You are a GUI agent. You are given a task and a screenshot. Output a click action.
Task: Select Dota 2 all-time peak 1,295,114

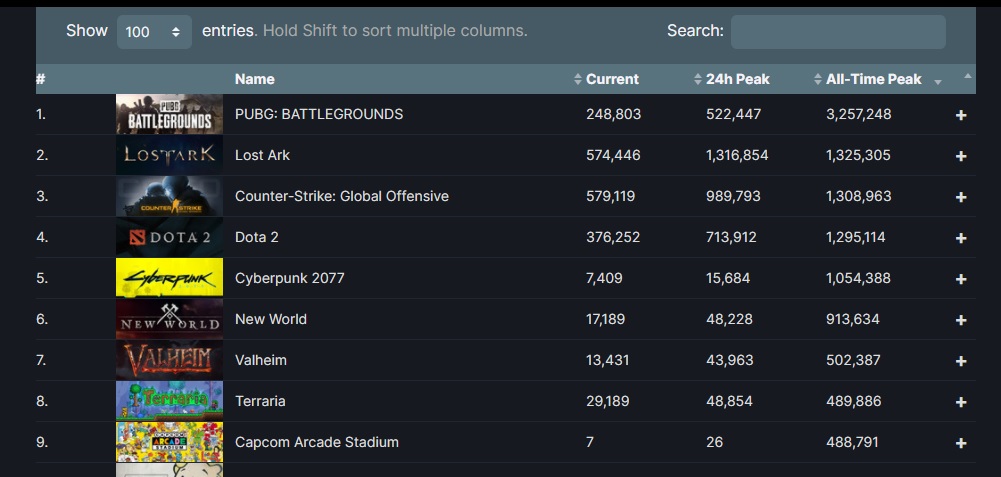(x=855, y=237)
